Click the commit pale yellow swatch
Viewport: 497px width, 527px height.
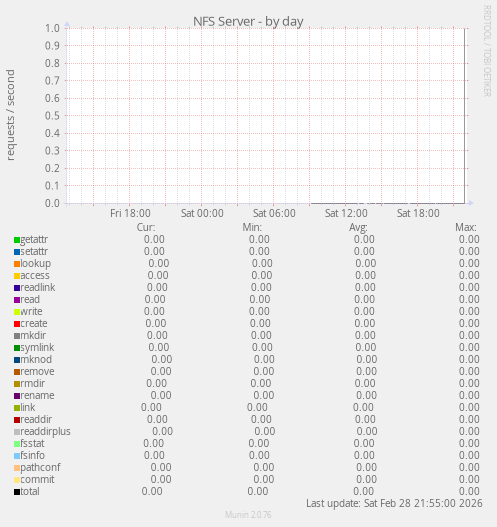17,480
